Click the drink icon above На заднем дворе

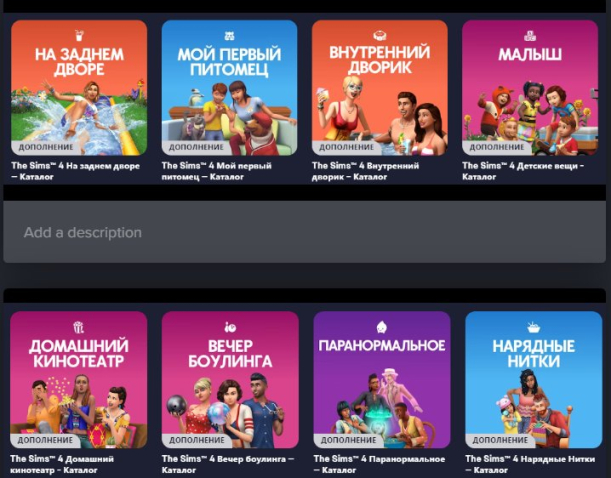(79, 35)
